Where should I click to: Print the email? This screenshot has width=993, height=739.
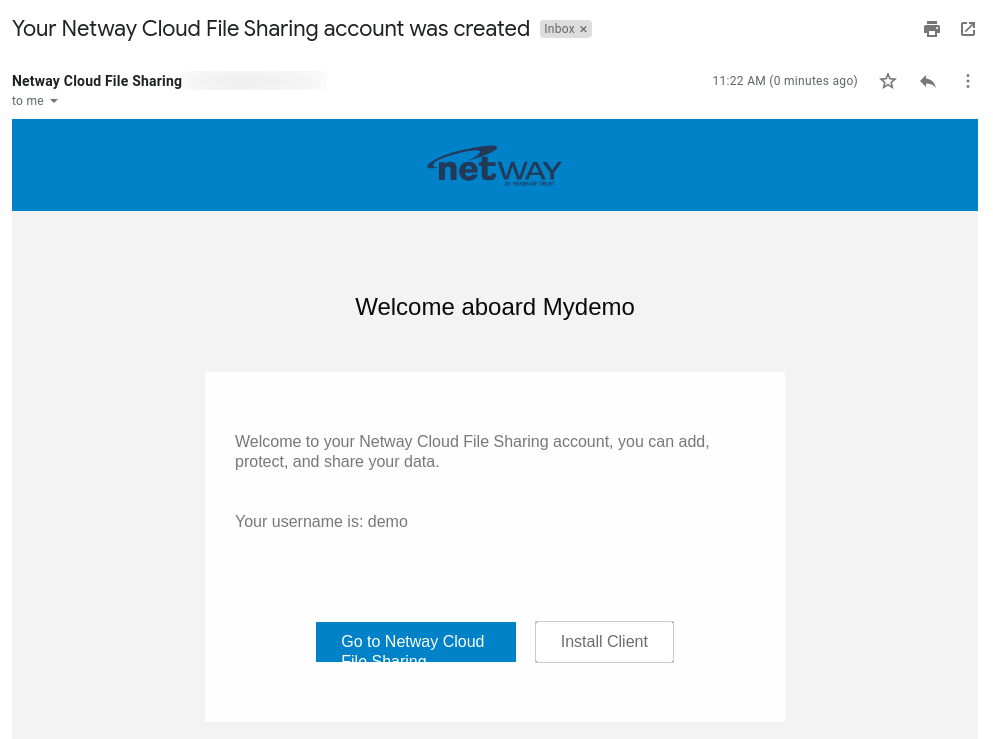coord(931,29)
